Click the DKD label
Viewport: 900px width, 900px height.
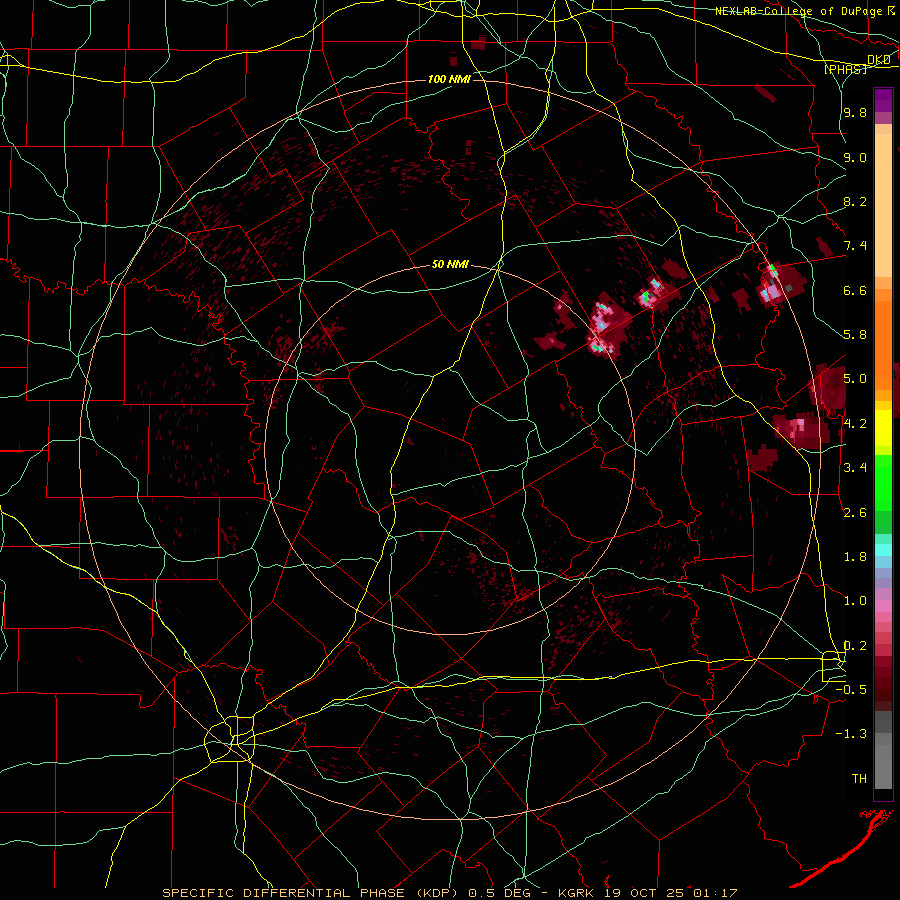[x=878, y=60]
